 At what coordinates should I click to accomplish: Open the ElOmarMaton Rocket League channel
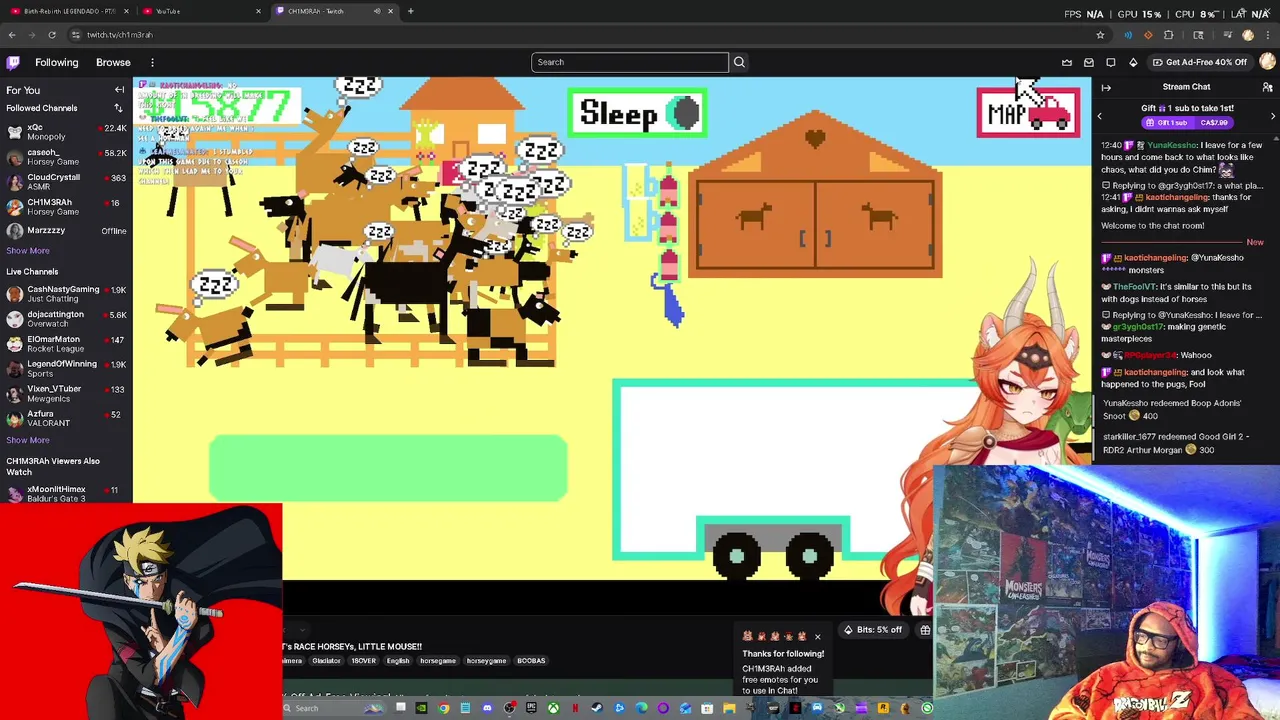66,344
